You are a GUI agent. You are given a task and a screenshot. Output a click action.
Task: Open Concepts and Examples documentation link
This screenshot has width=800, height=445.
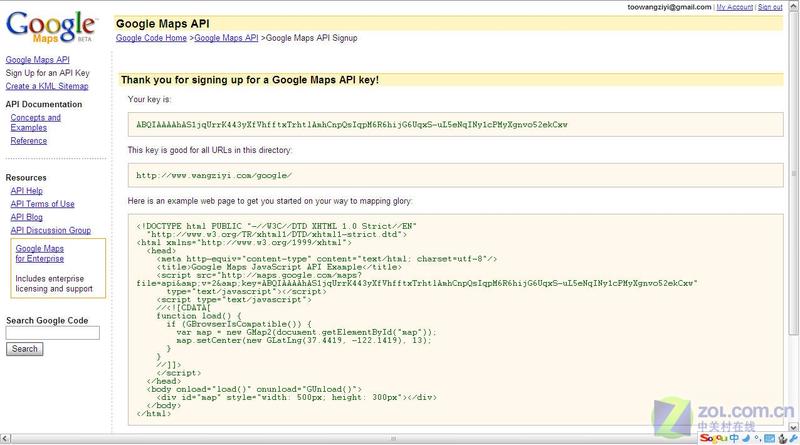(x=36, y=122)
